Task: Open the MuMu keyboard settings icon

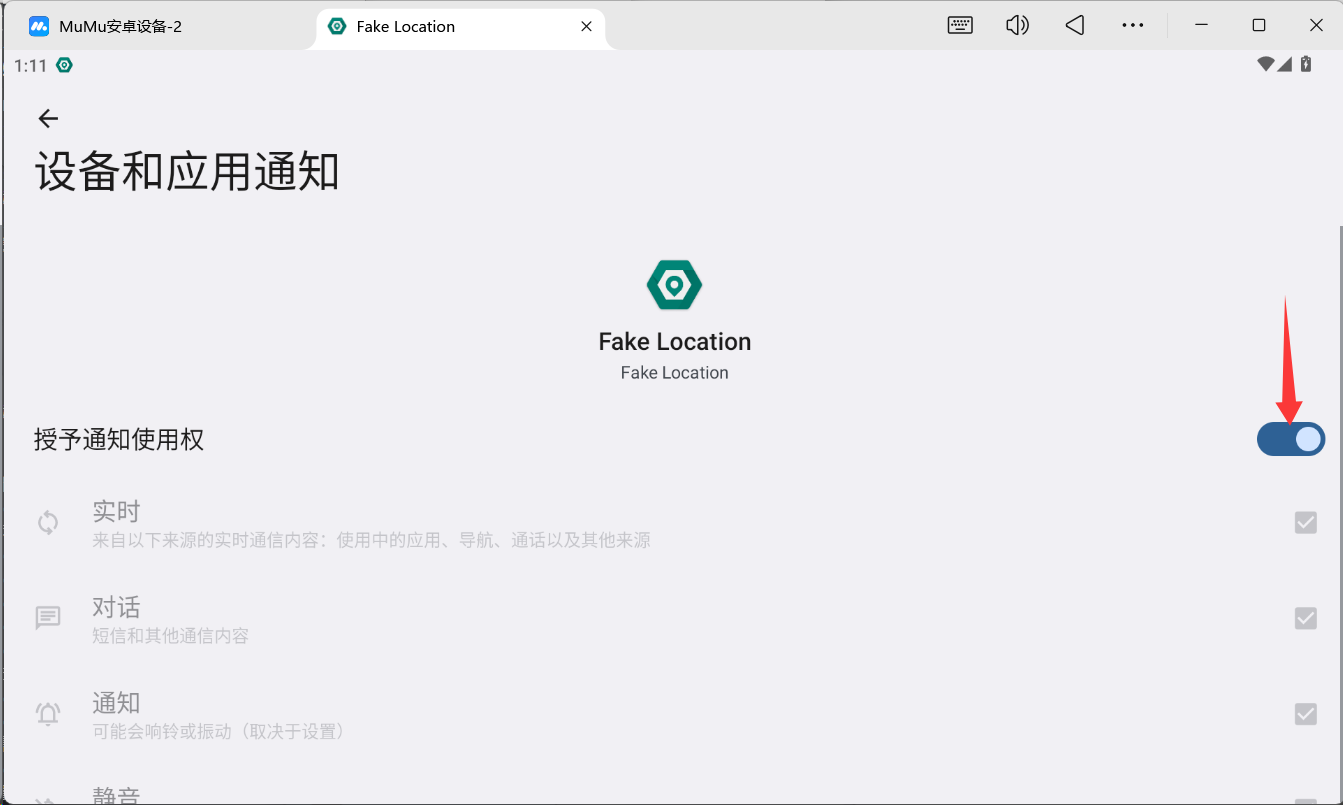Action: 960,26
